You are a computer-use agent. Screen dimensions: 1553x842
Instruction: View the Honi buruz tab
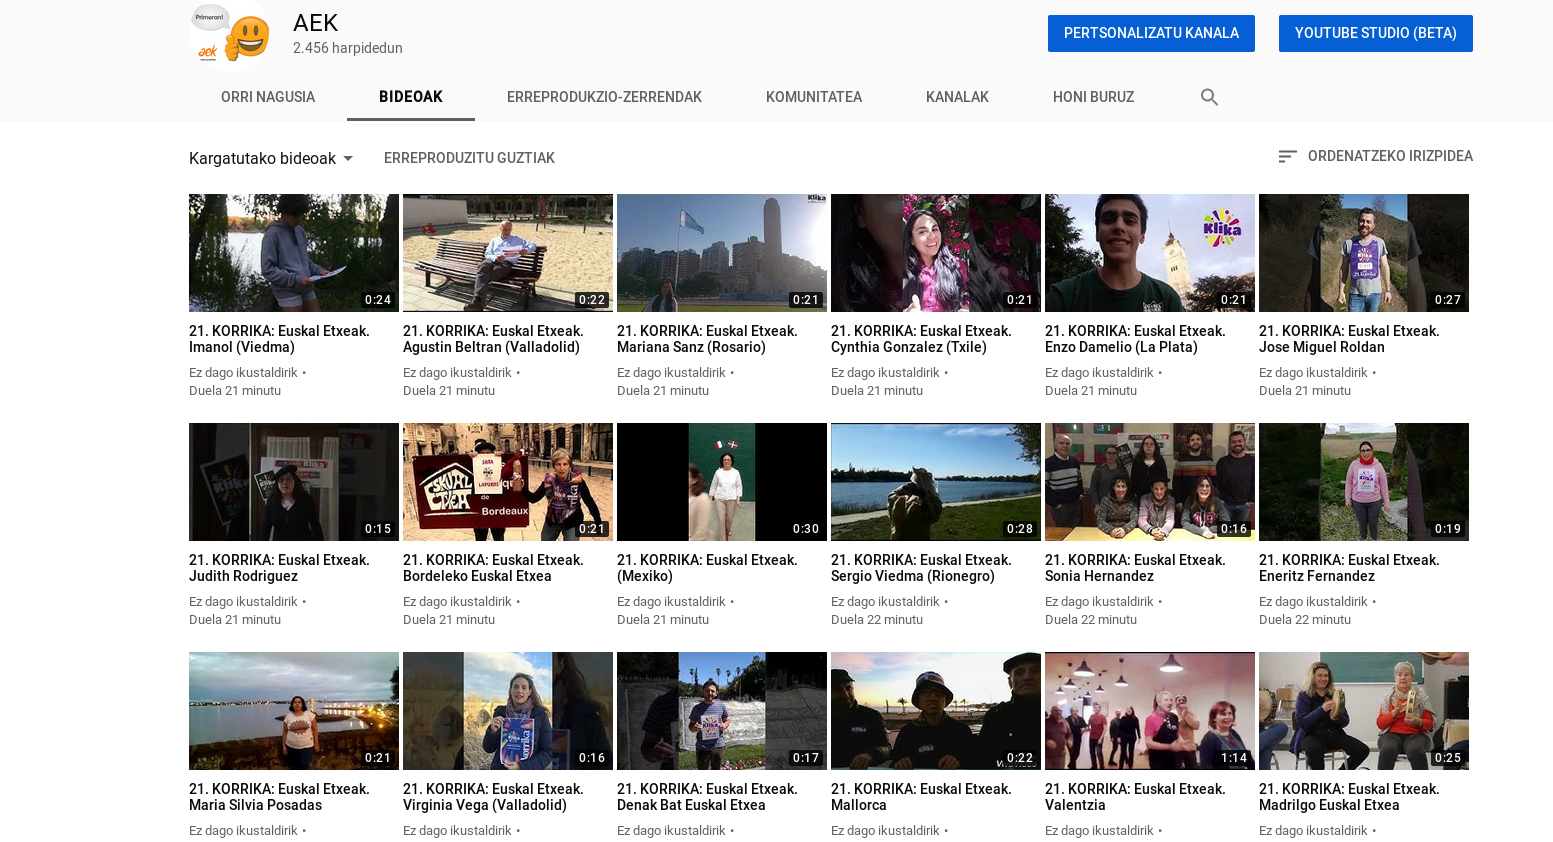1093,97
